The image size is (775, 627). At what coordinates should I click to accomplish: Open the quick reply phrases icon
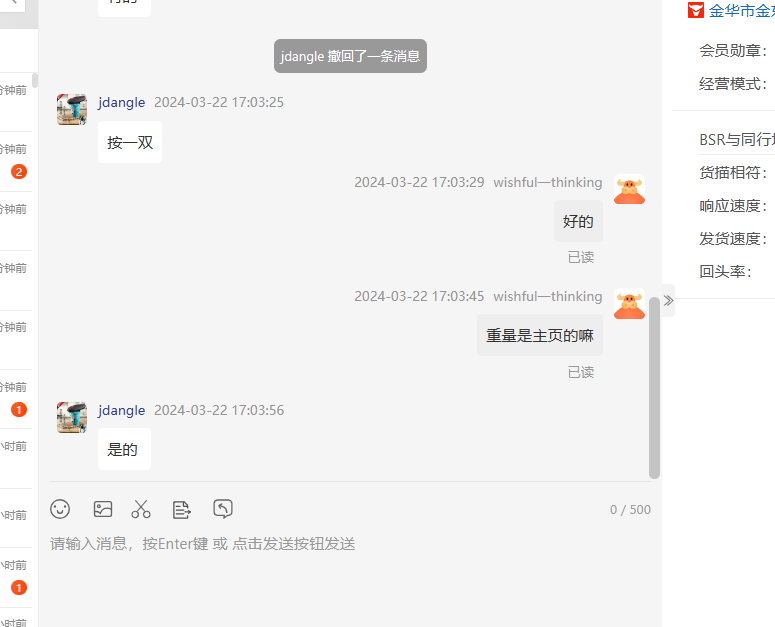[181, 509]
